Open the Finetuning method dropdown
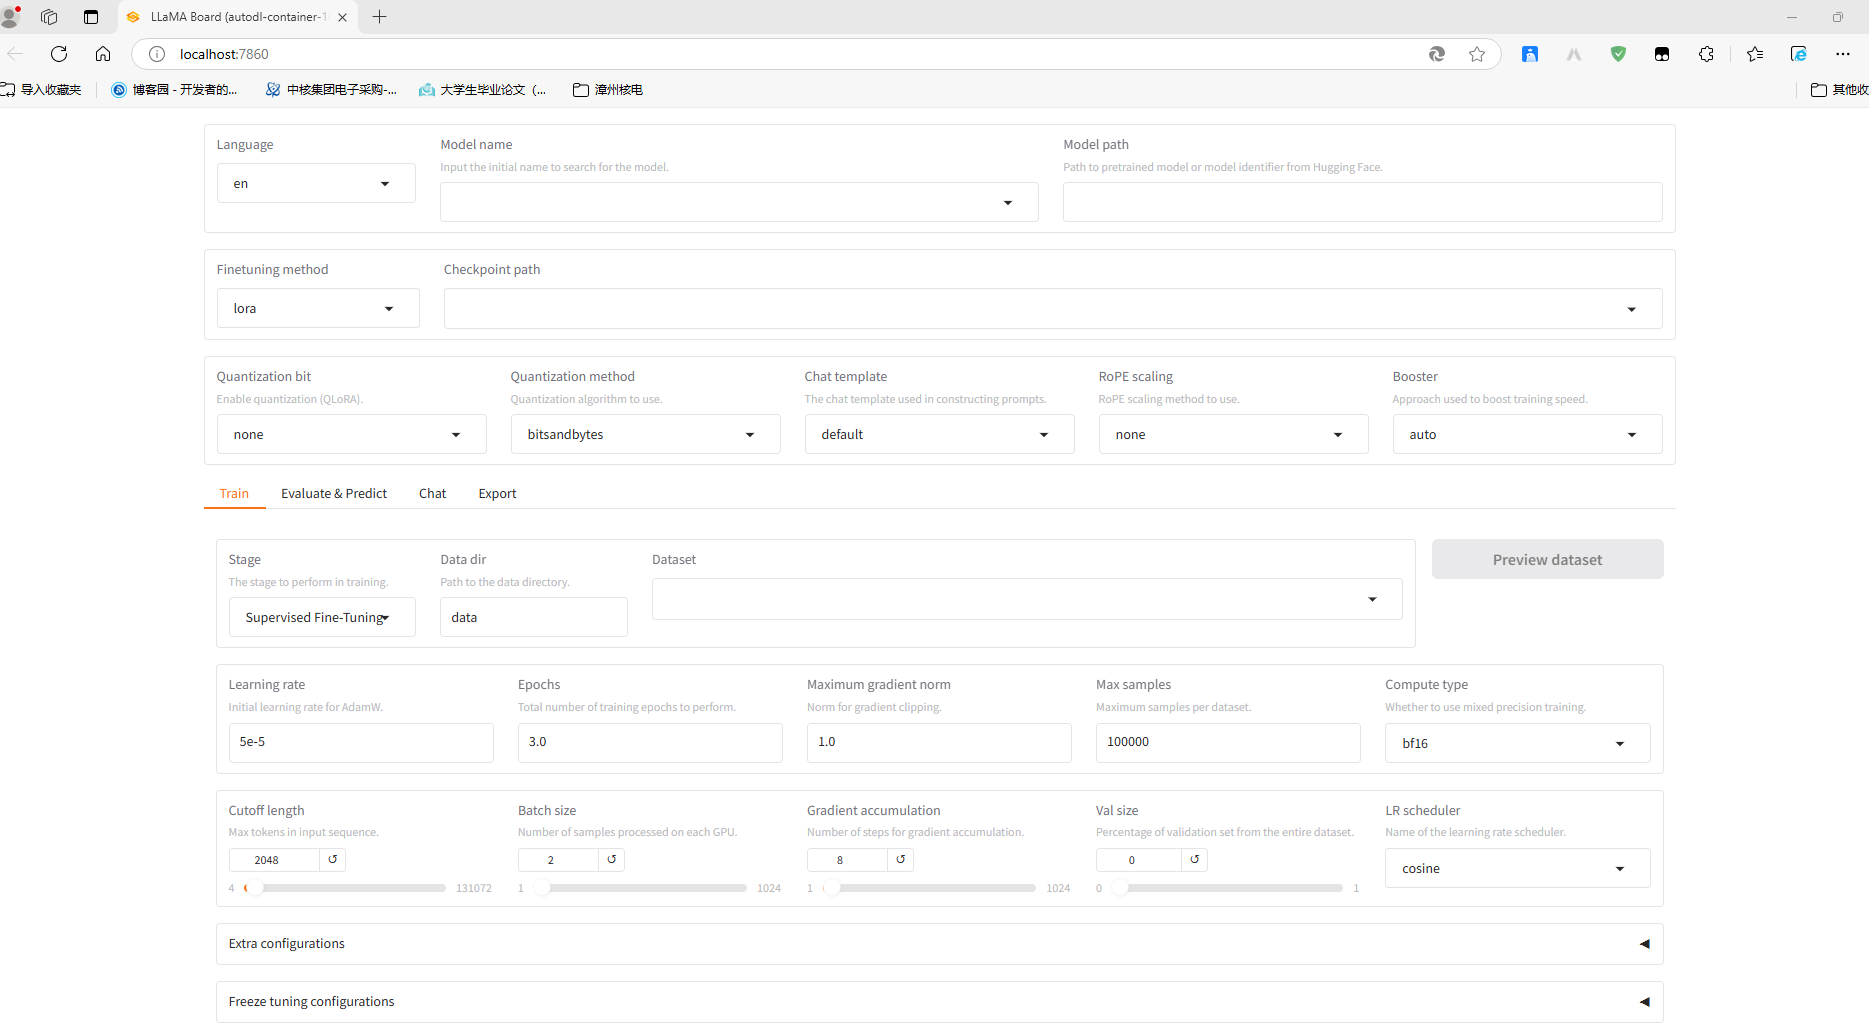The width and height of the screenshot is (1869, 1027). tap(317, 309)
